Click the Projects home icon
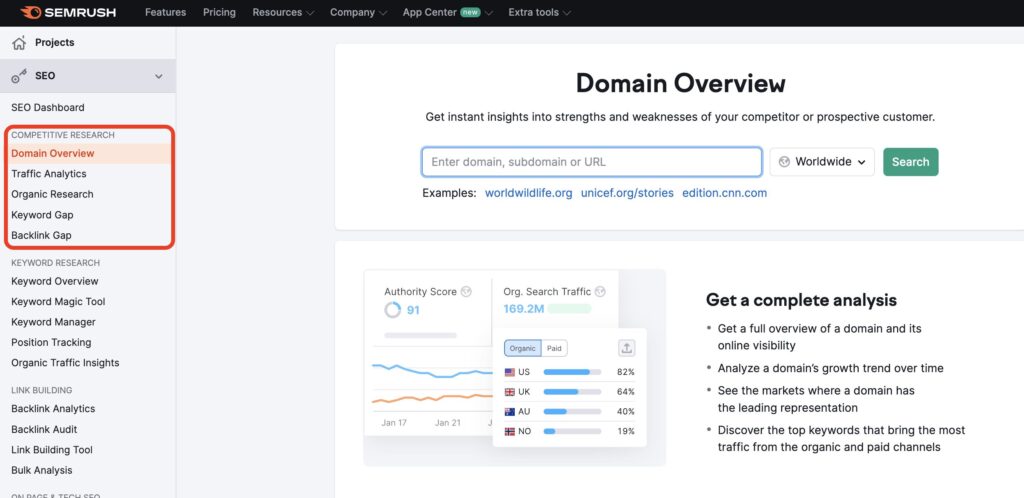1024x498 pixels. click(x=18, y=43)
